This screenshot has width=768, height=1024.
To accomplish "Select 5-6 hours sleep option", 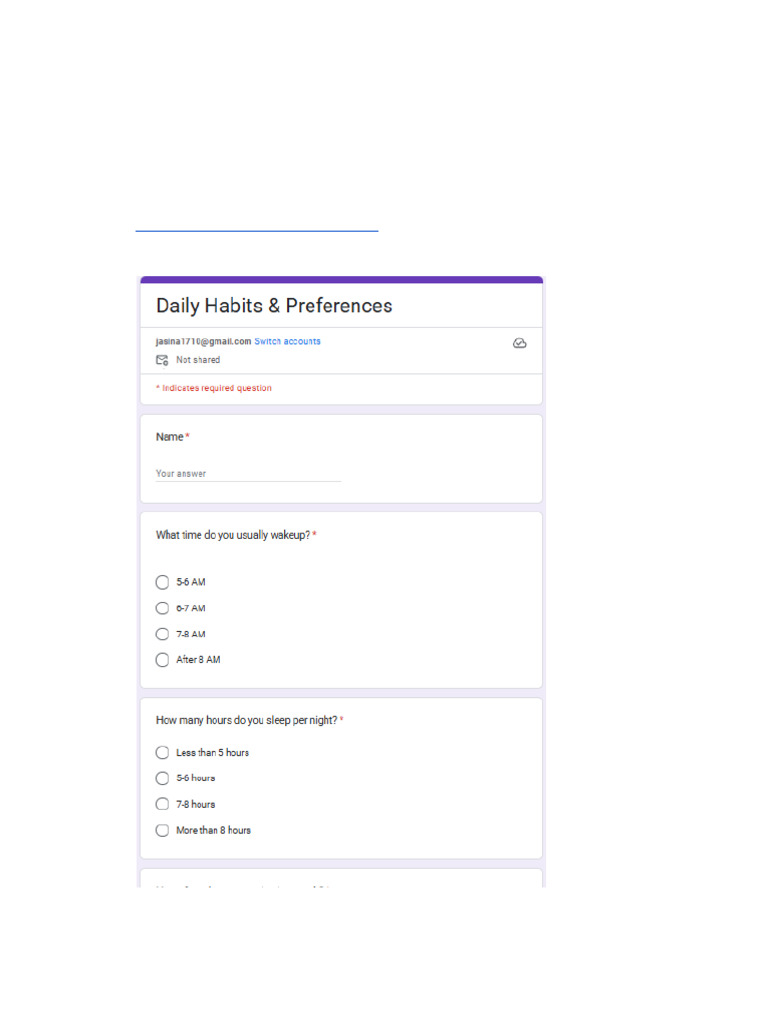I will tap(163, 778).
